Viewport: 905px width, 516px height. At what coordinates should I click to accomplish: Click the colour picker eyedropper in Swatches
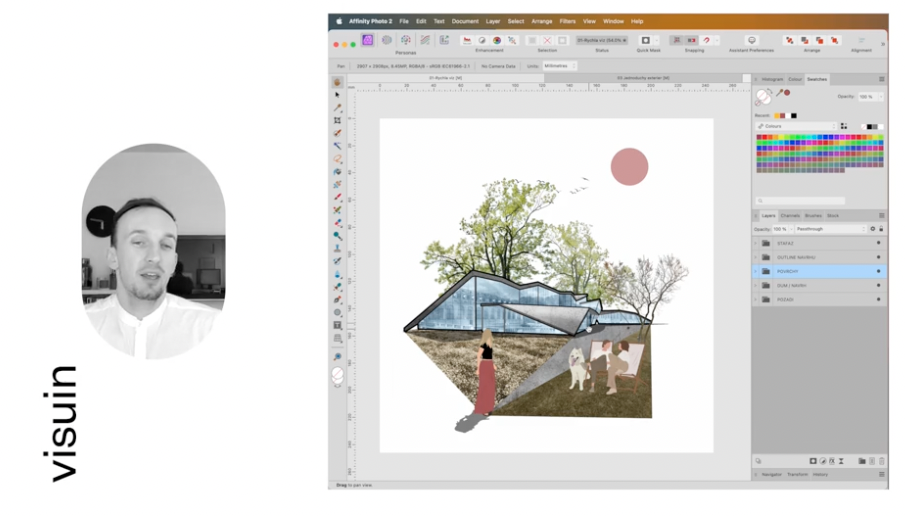pos(779,93)
